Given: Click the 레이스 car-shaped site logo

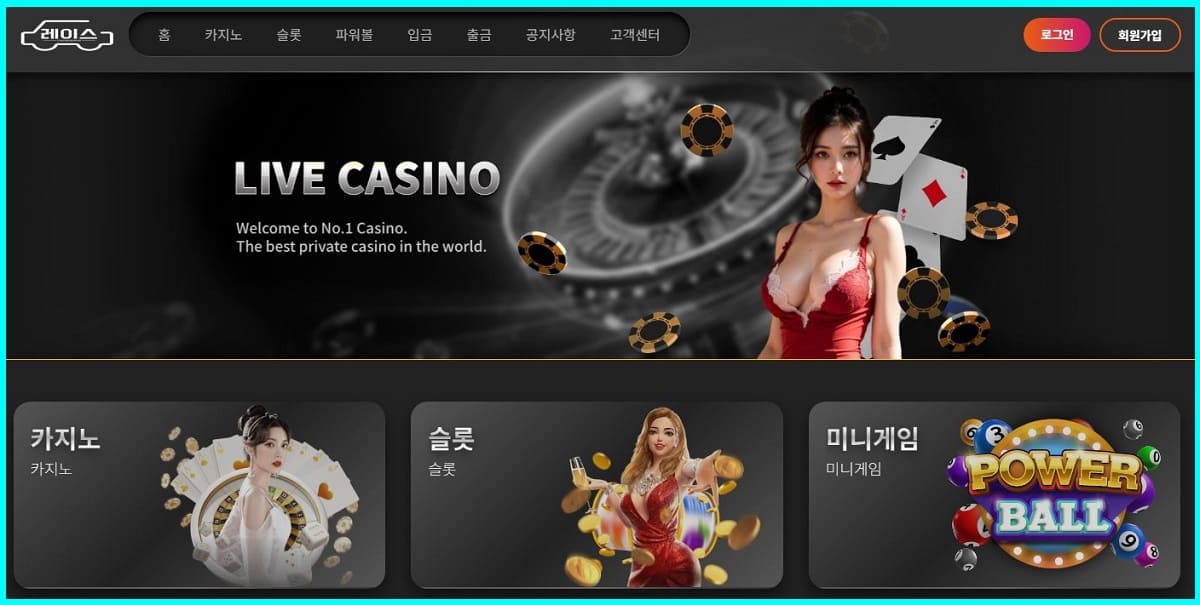Looking at the screenshot, I should tap(67, 36).
